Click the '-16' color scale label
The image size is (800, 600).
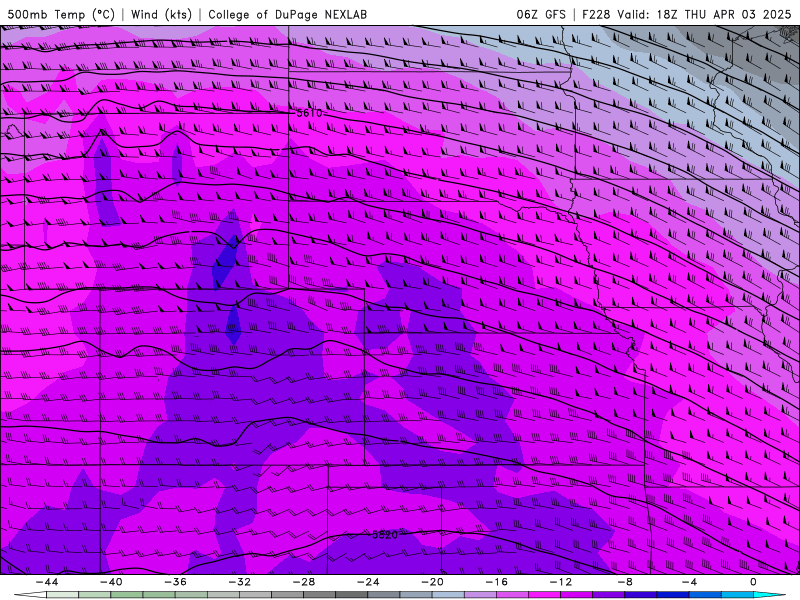click(x=497, y=582)
